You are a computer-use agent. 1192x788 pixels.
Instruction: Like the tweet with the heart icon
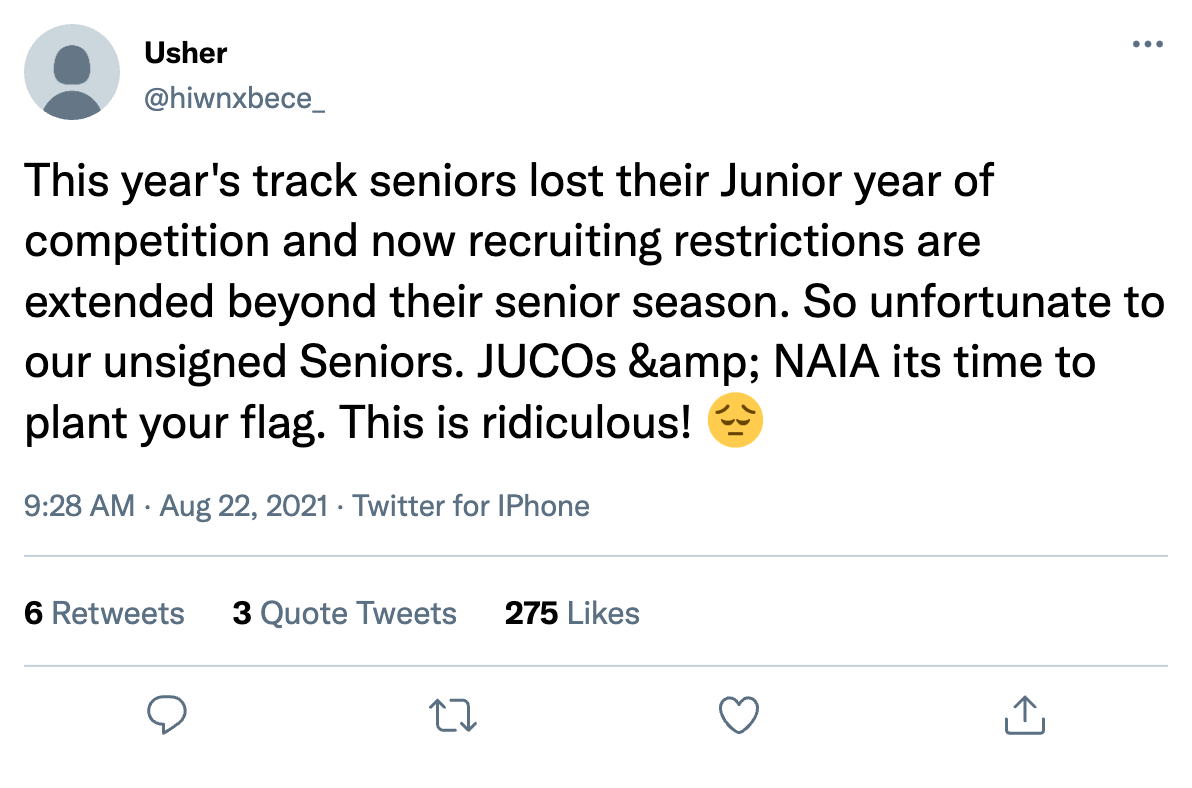pos(739,714)
